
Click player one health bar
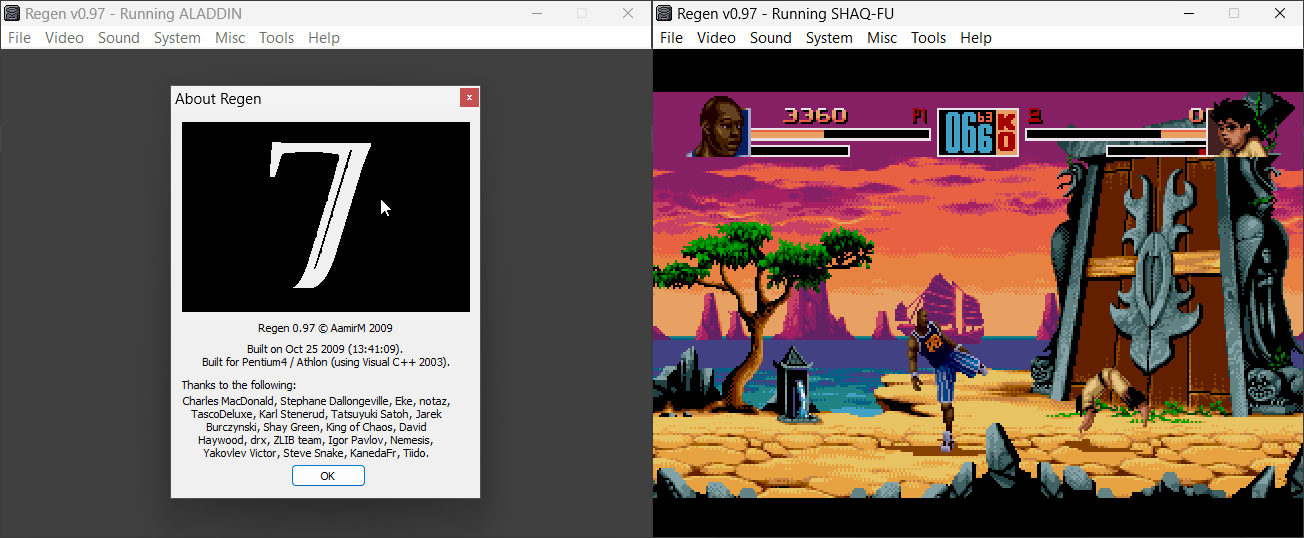839,134
